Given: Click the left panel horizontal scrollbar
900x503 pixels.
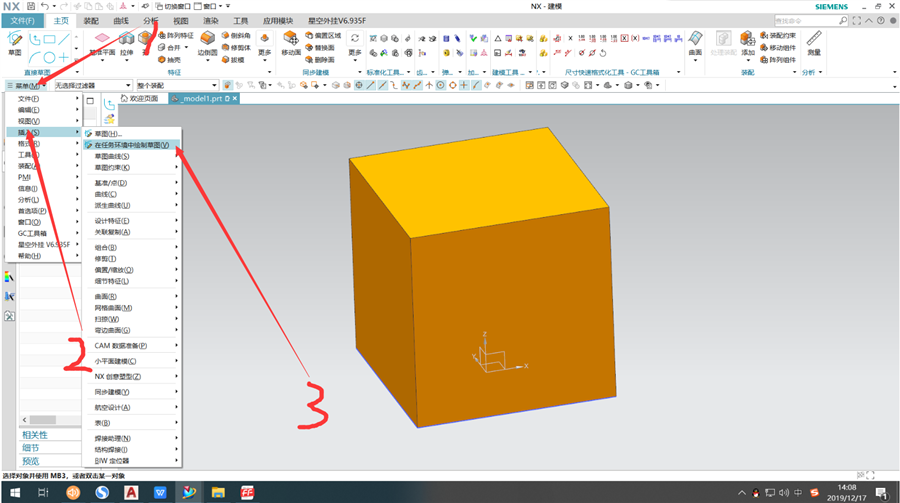Looking at the screenshot, I should 51,420.
